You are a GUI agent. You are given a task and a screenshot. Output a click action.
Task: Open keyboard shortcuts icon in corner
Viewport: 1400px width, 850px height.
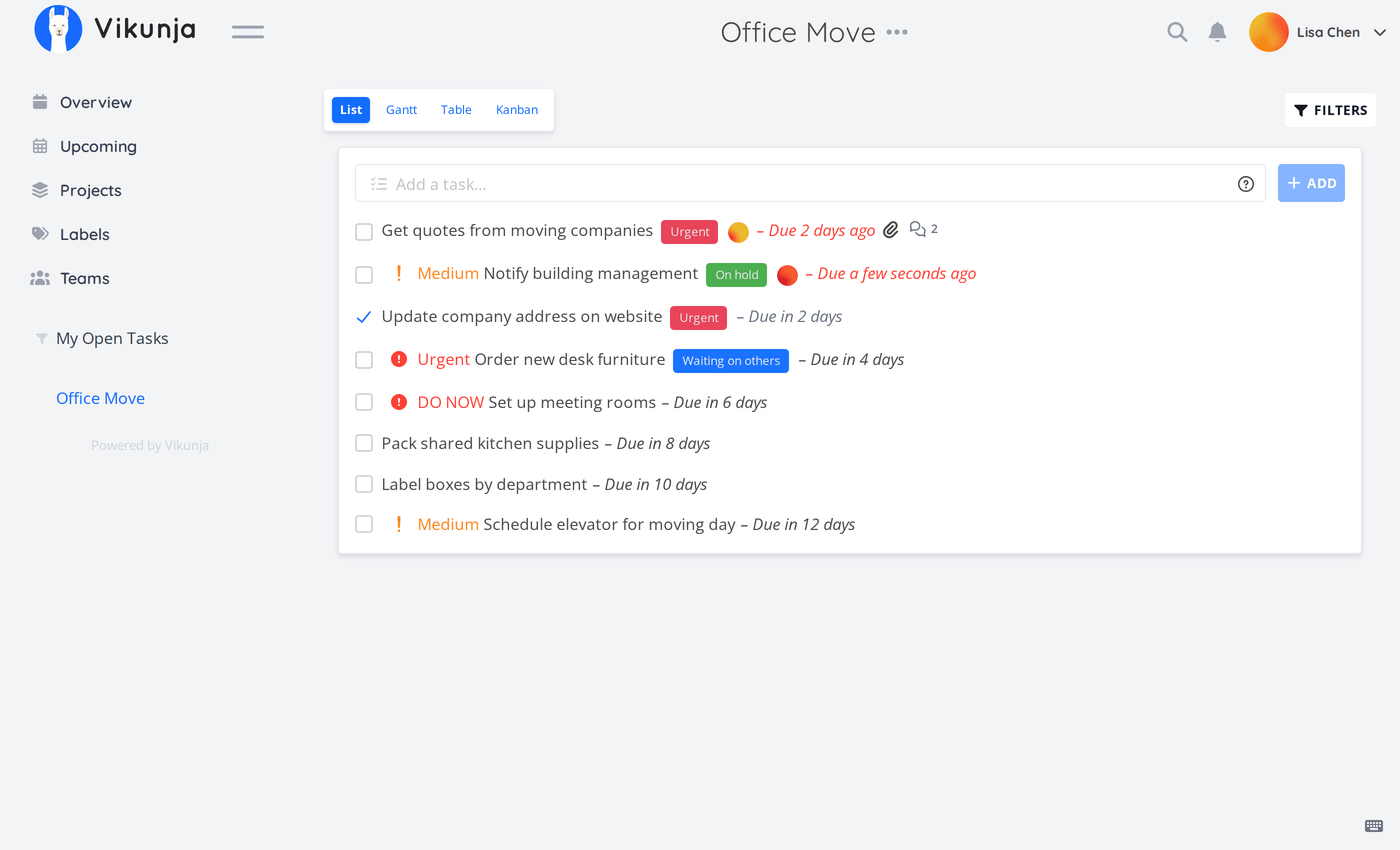pyautogui.click(x=1374, y=826)
